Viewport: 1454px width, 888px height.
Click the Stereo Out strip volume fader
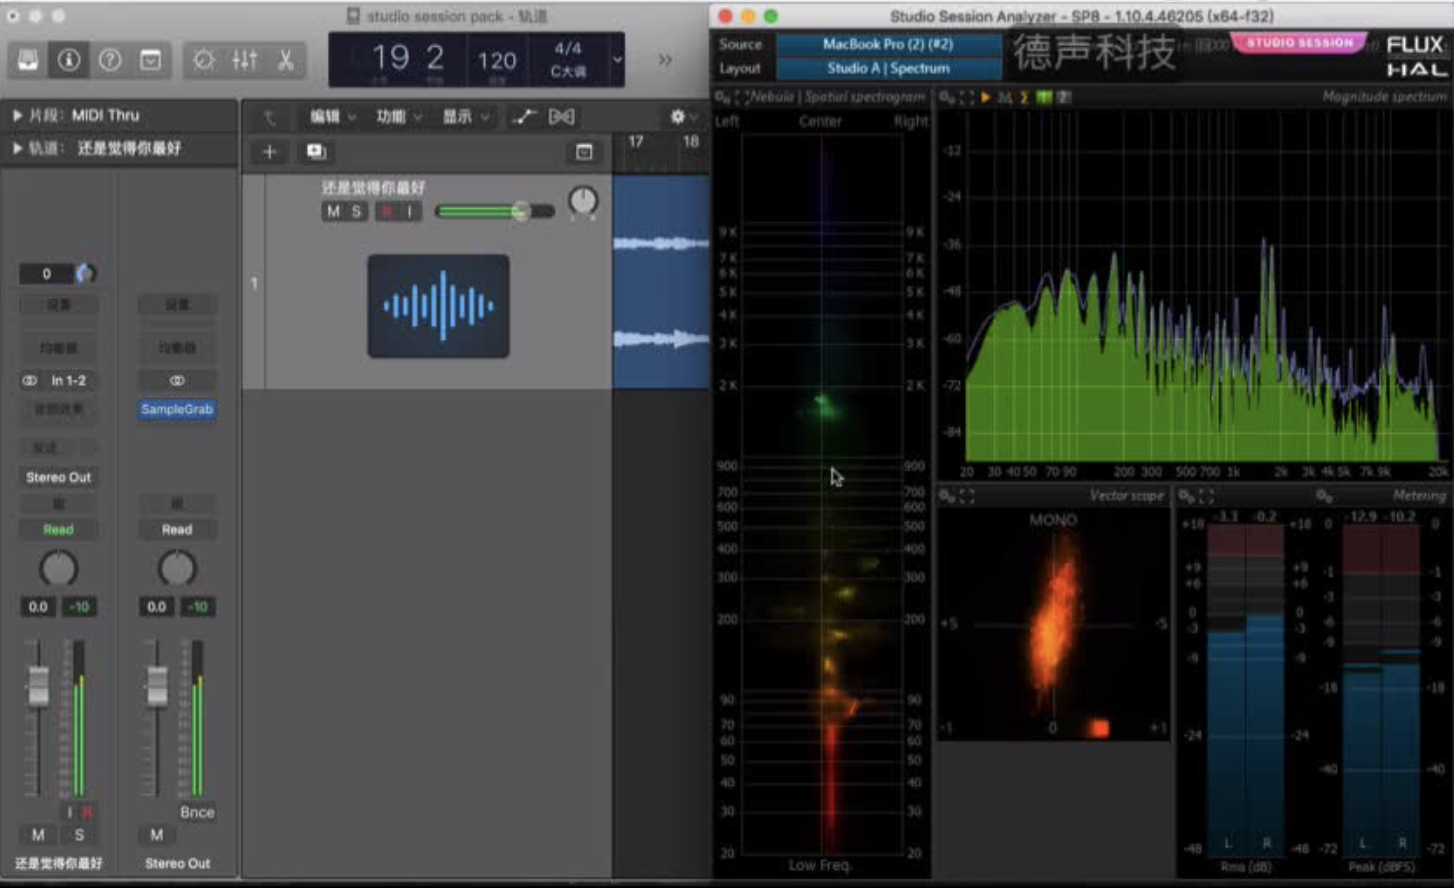tap(157, 686)
